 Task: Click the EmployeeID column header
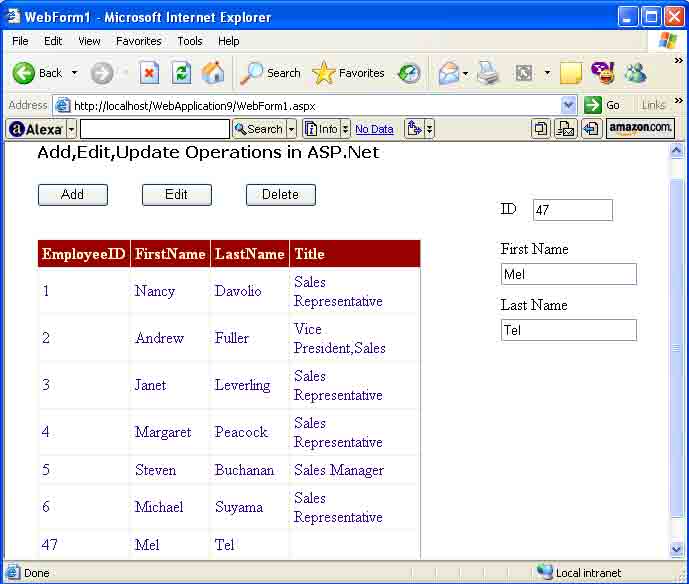(x=84, y=254)
